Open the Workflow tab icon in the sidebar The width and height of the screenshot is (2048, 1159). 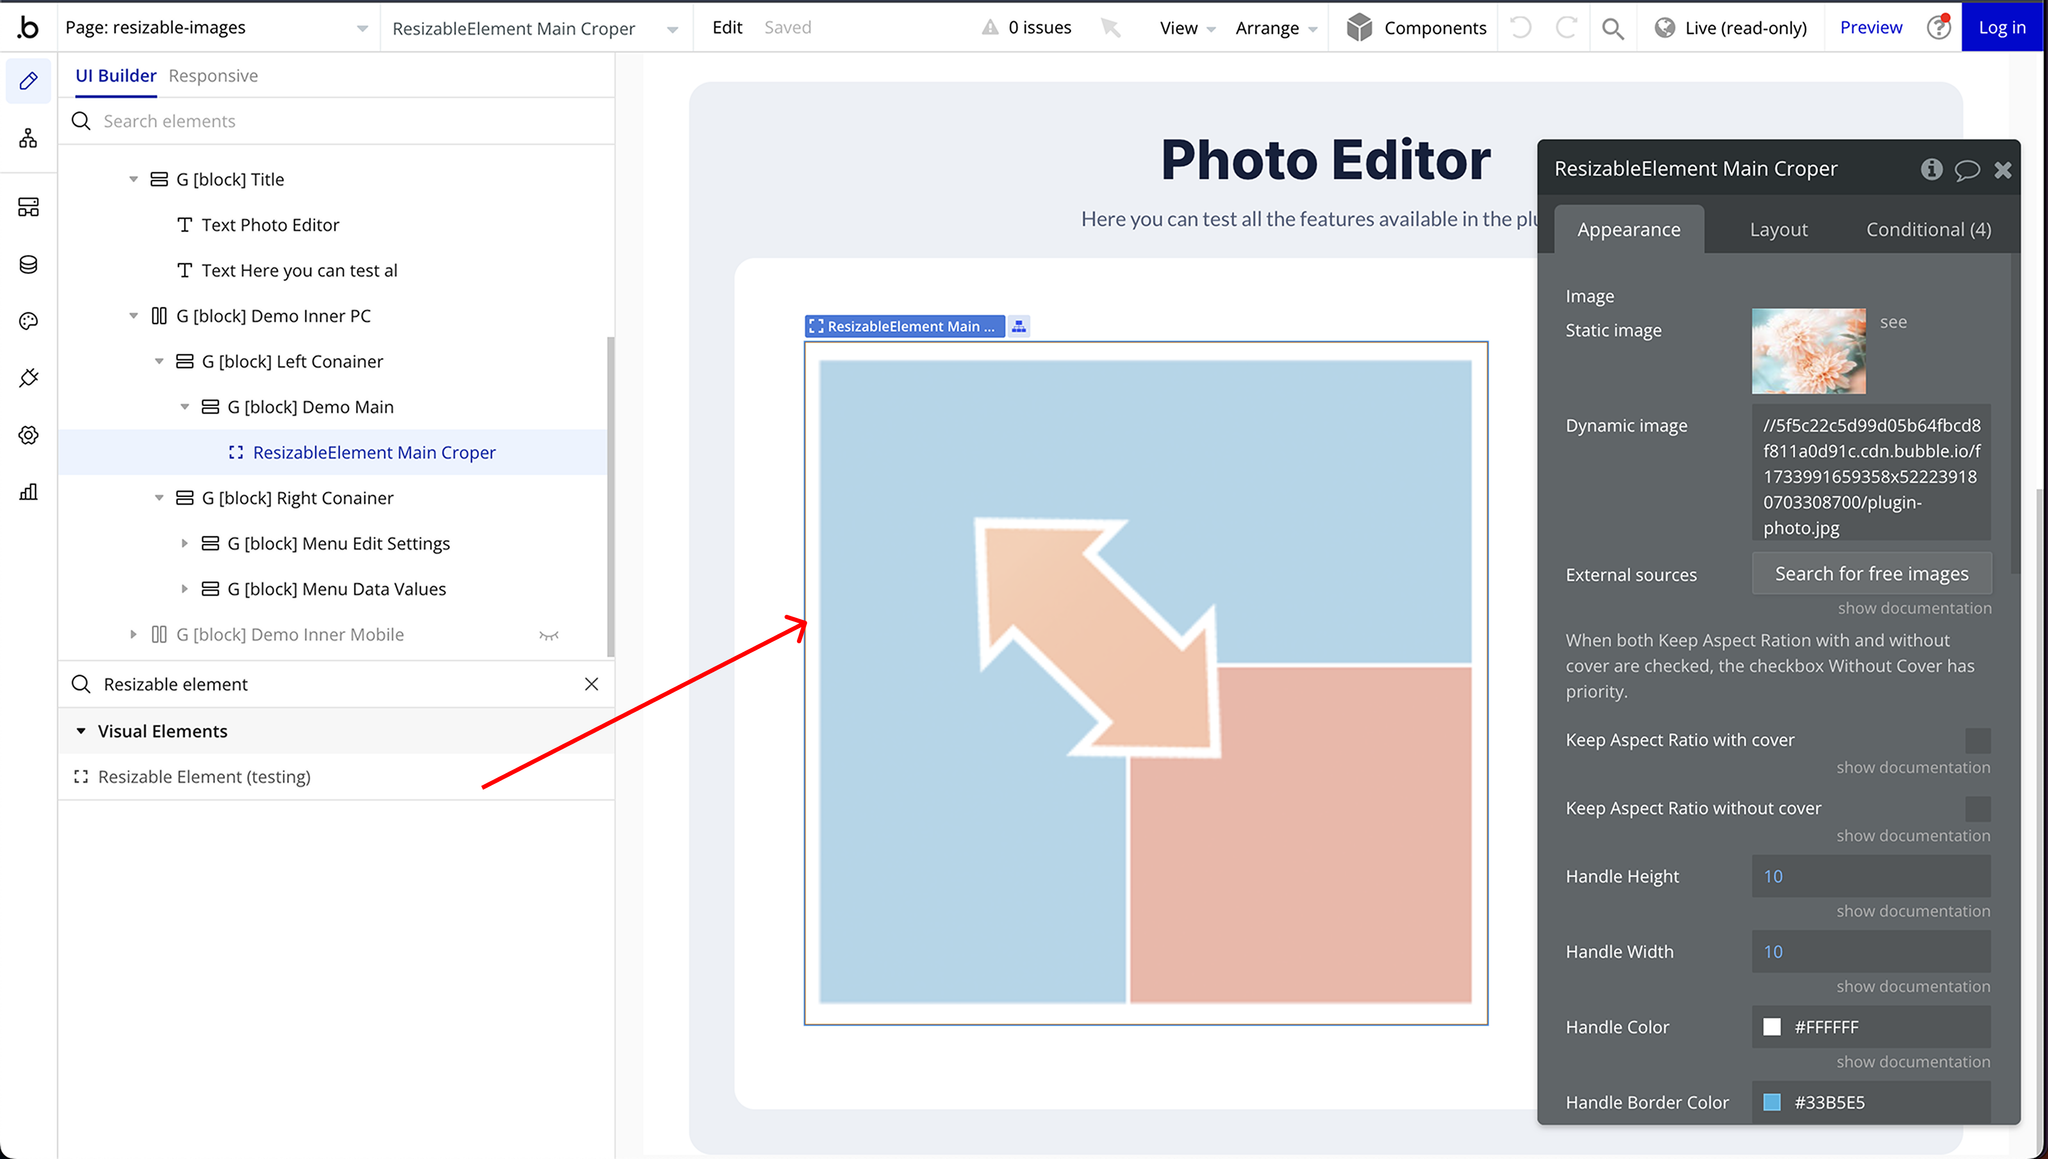pos(28,138)
